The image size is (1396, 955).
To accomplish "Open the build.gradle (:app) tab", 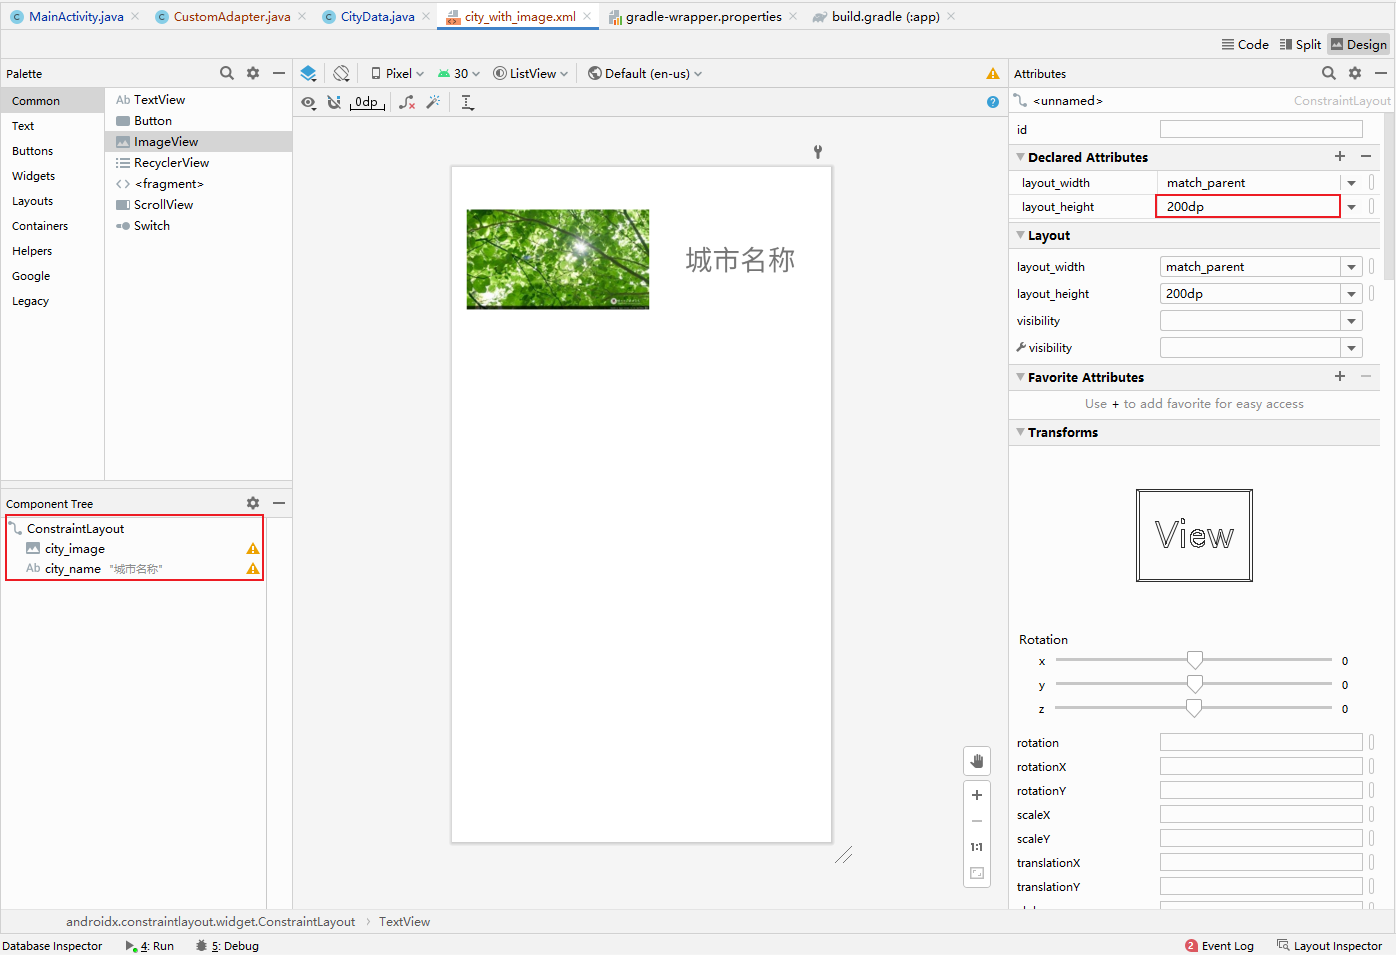I will click(884, 16).
